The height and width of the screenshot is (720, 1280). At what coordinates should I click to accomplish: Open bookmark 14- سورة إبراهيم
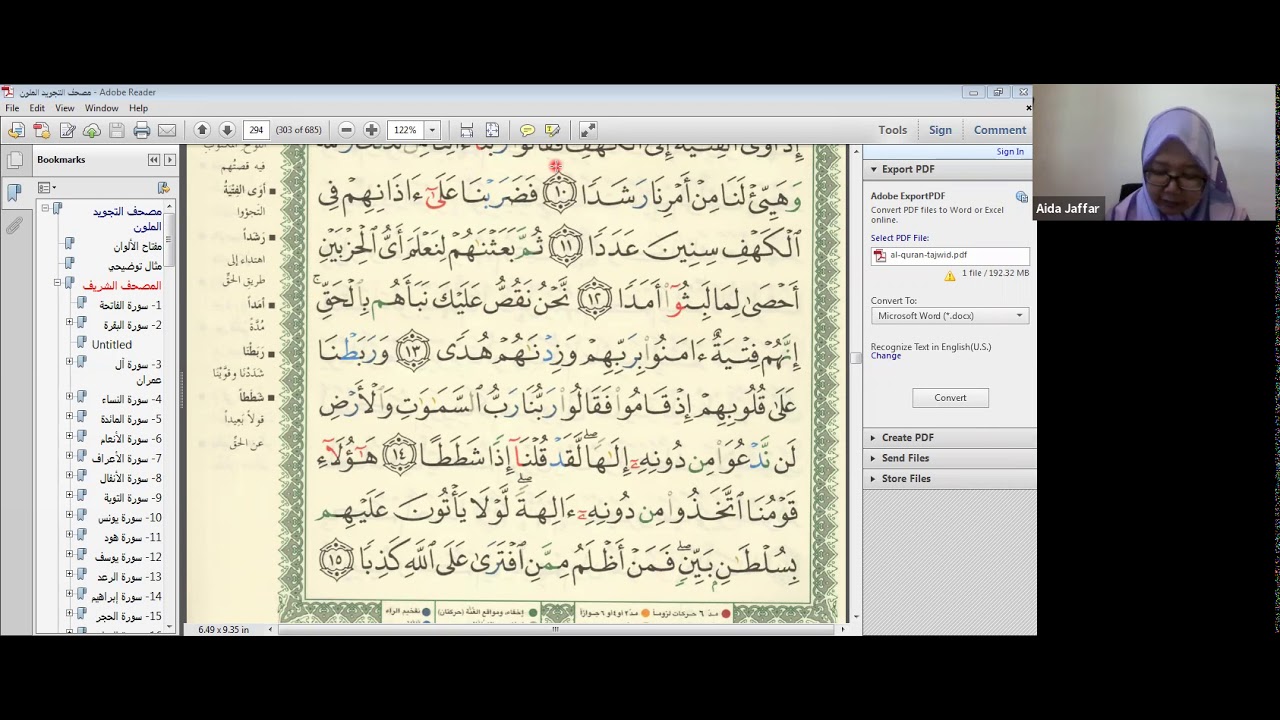click(x=126, y=597)
